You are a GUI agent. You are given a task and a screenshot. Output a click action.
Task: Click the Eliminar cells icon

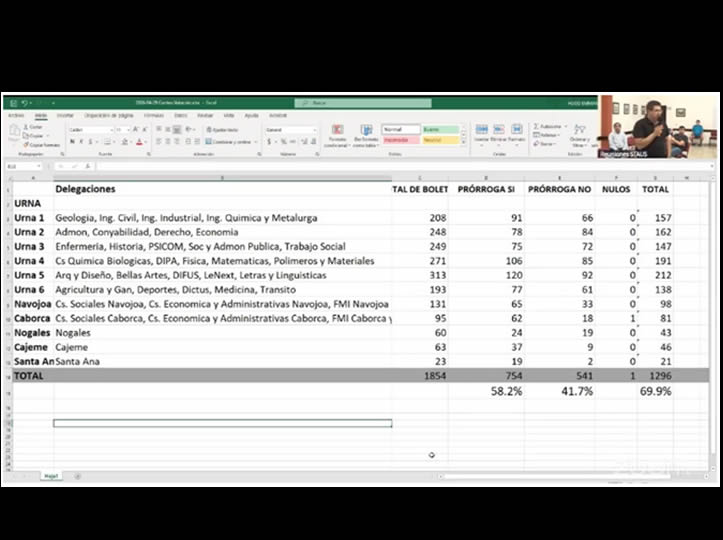(499, 131)
